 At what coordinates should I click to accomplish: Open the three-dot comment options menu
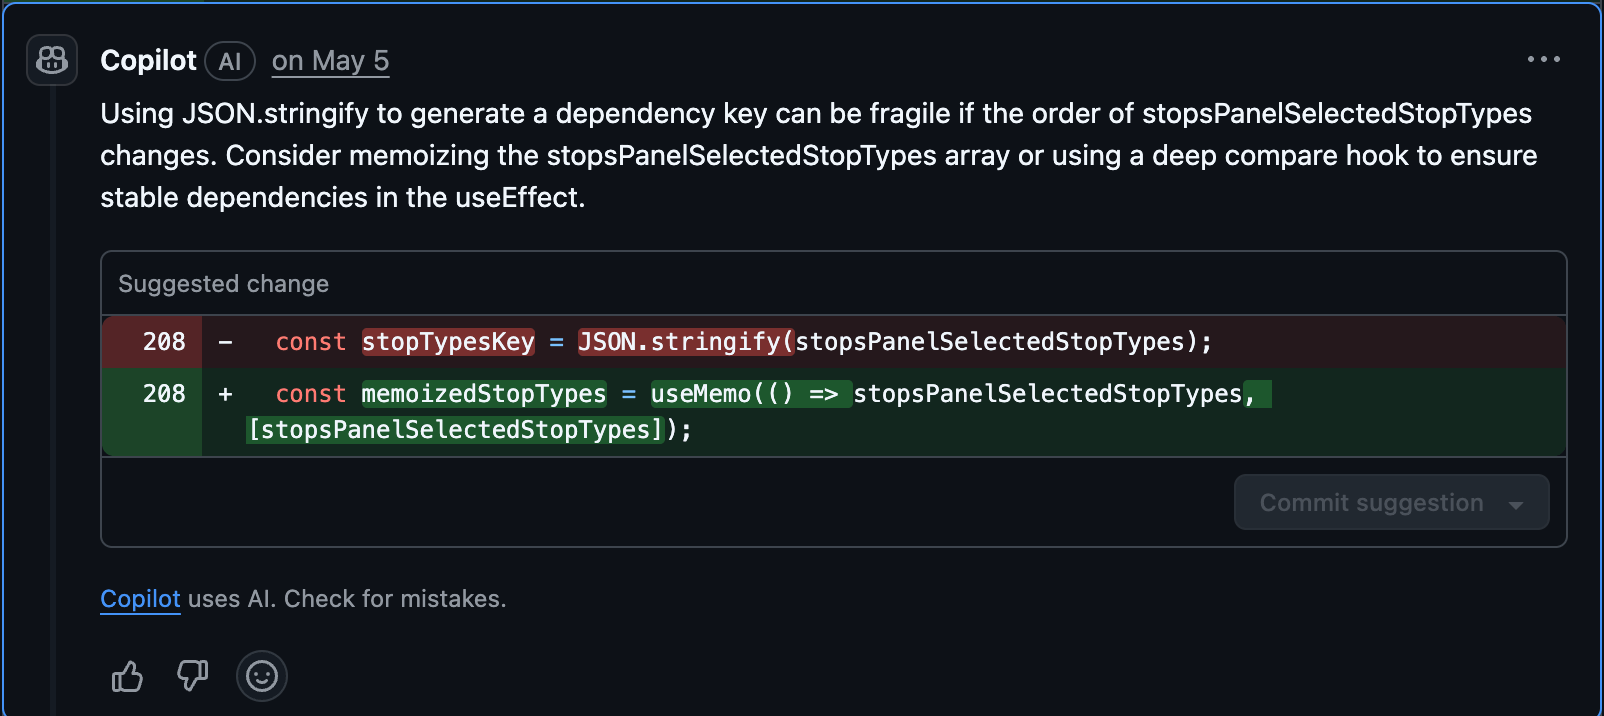point(1543,60)
